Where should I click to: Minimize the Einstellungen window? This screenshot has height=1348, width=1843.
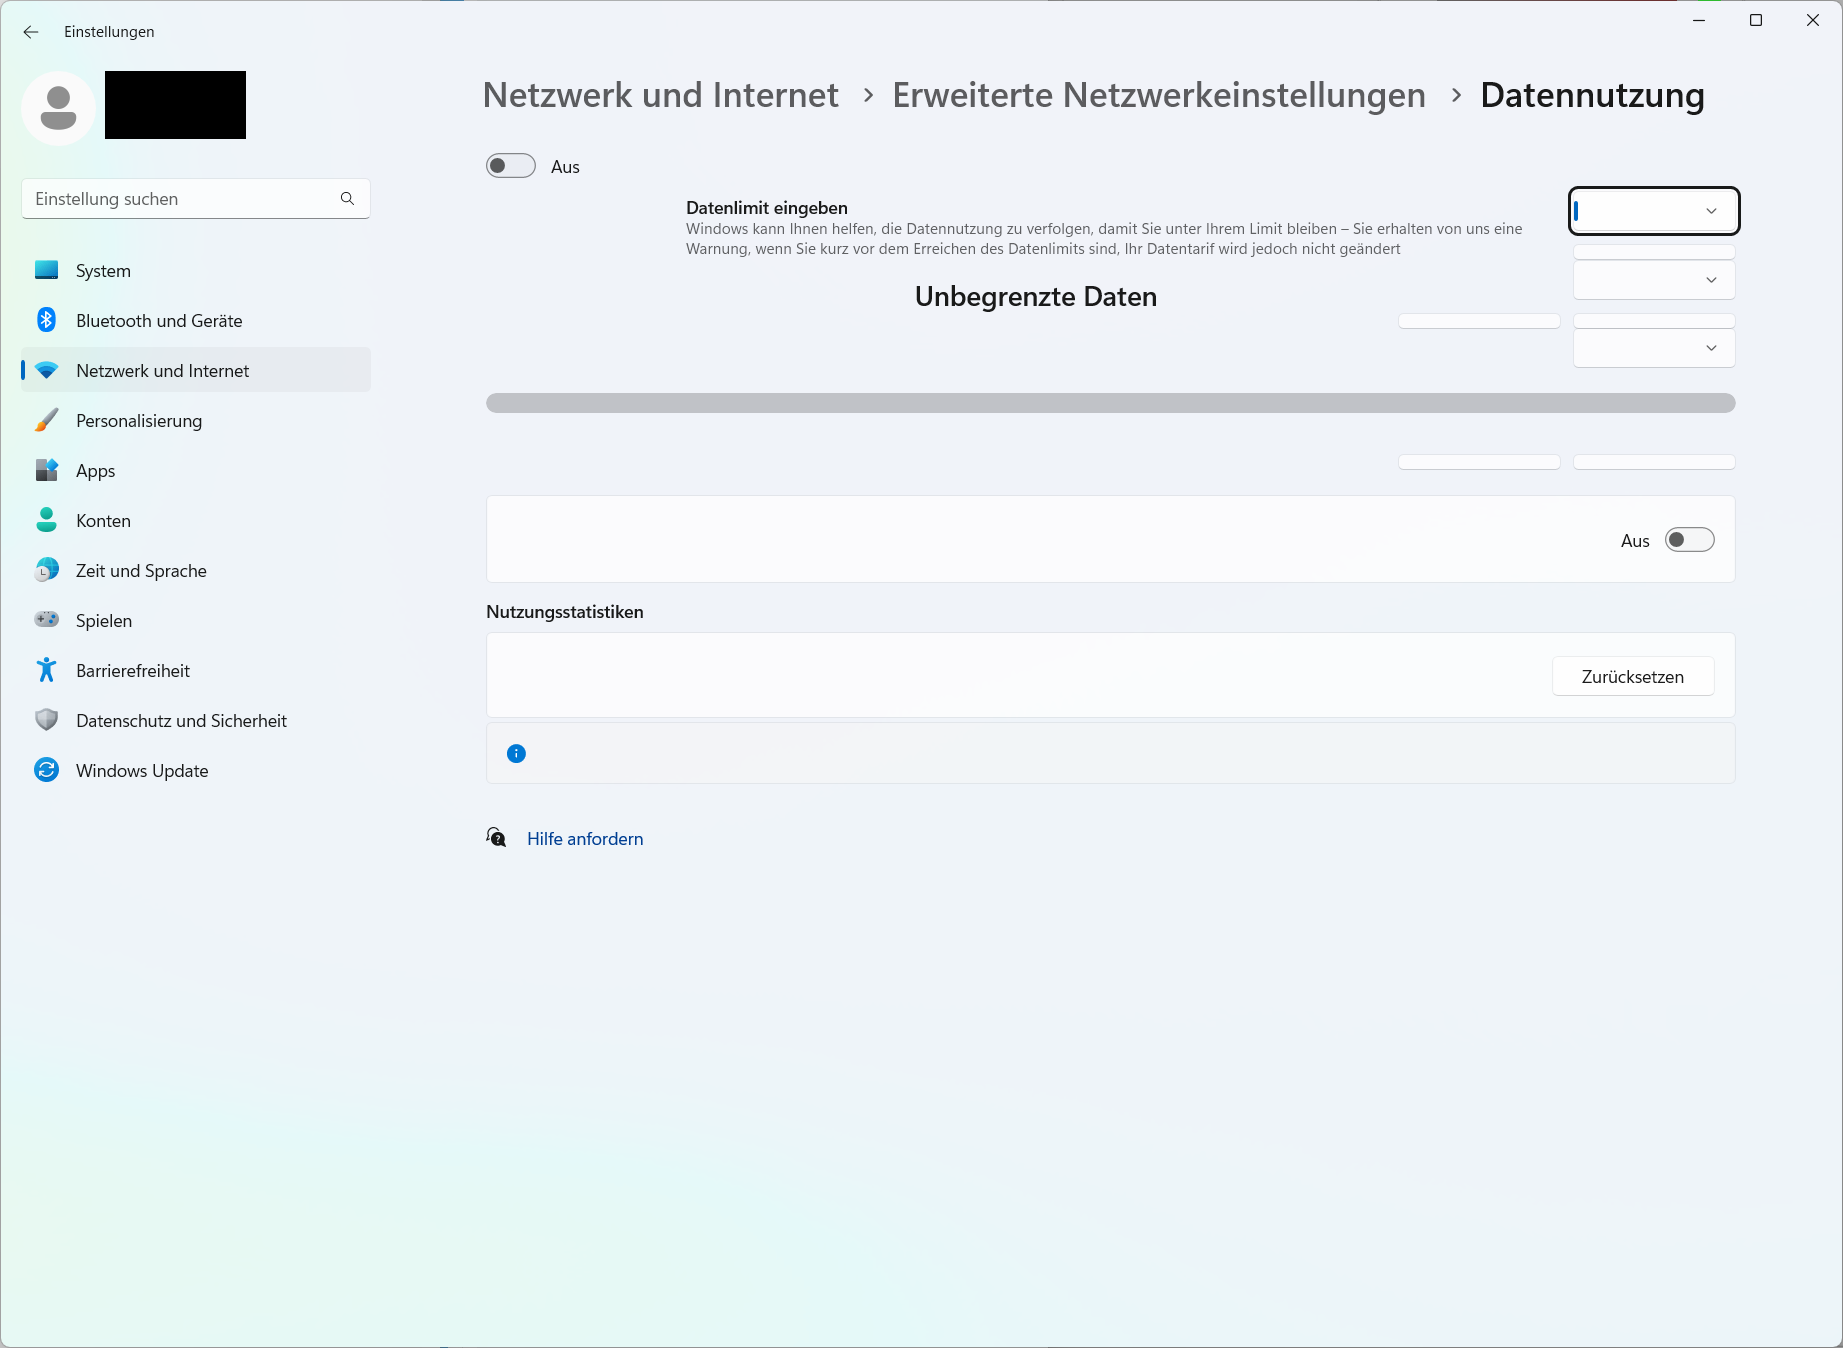point(1699,20)
